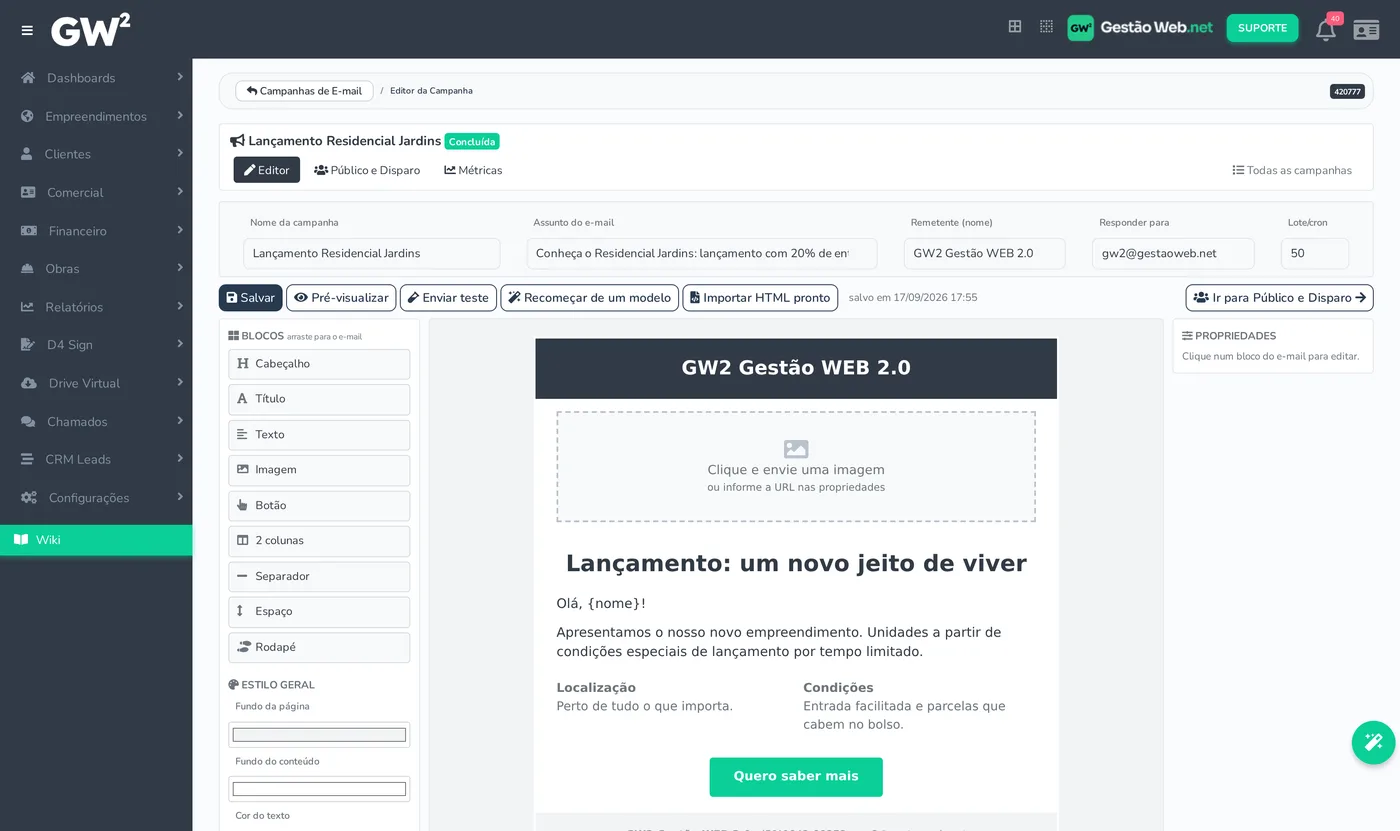Image resolution: width=1400 pixels, height=831 pixels.
Task: Click Recomeçar de um modelo button
Action: pos(590,298)
